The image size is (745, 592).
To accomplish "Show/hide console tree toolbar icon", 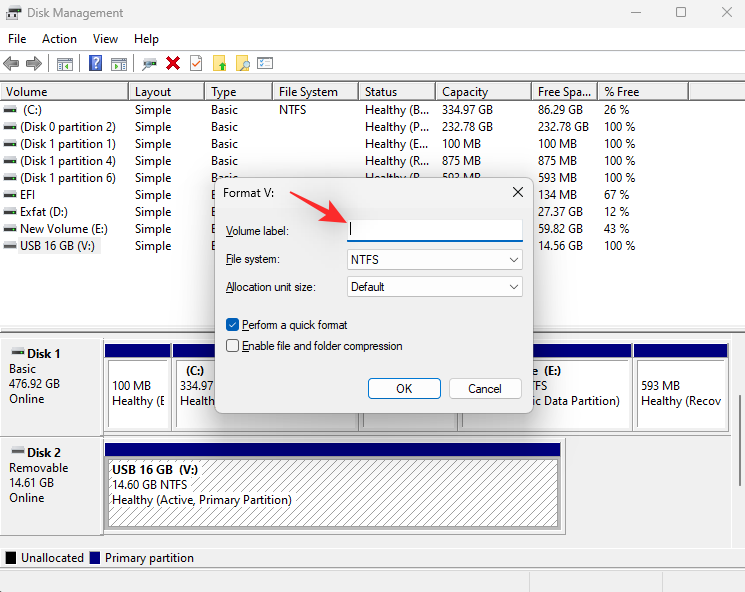I will coord(65,64).
